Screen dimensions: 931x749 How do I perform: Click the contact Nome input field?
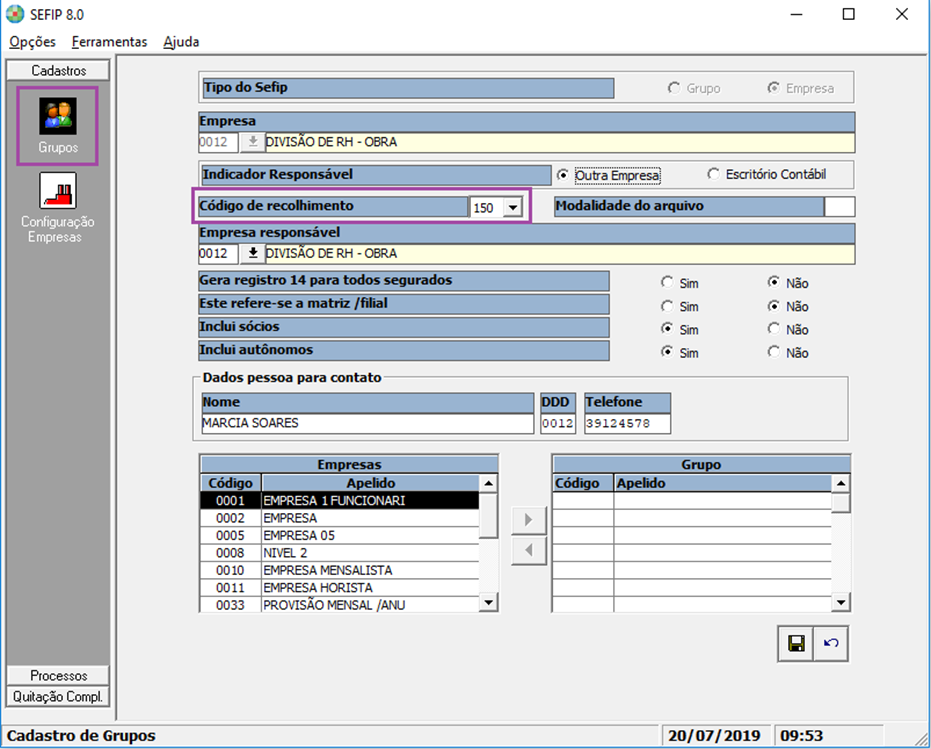[367, 423]
